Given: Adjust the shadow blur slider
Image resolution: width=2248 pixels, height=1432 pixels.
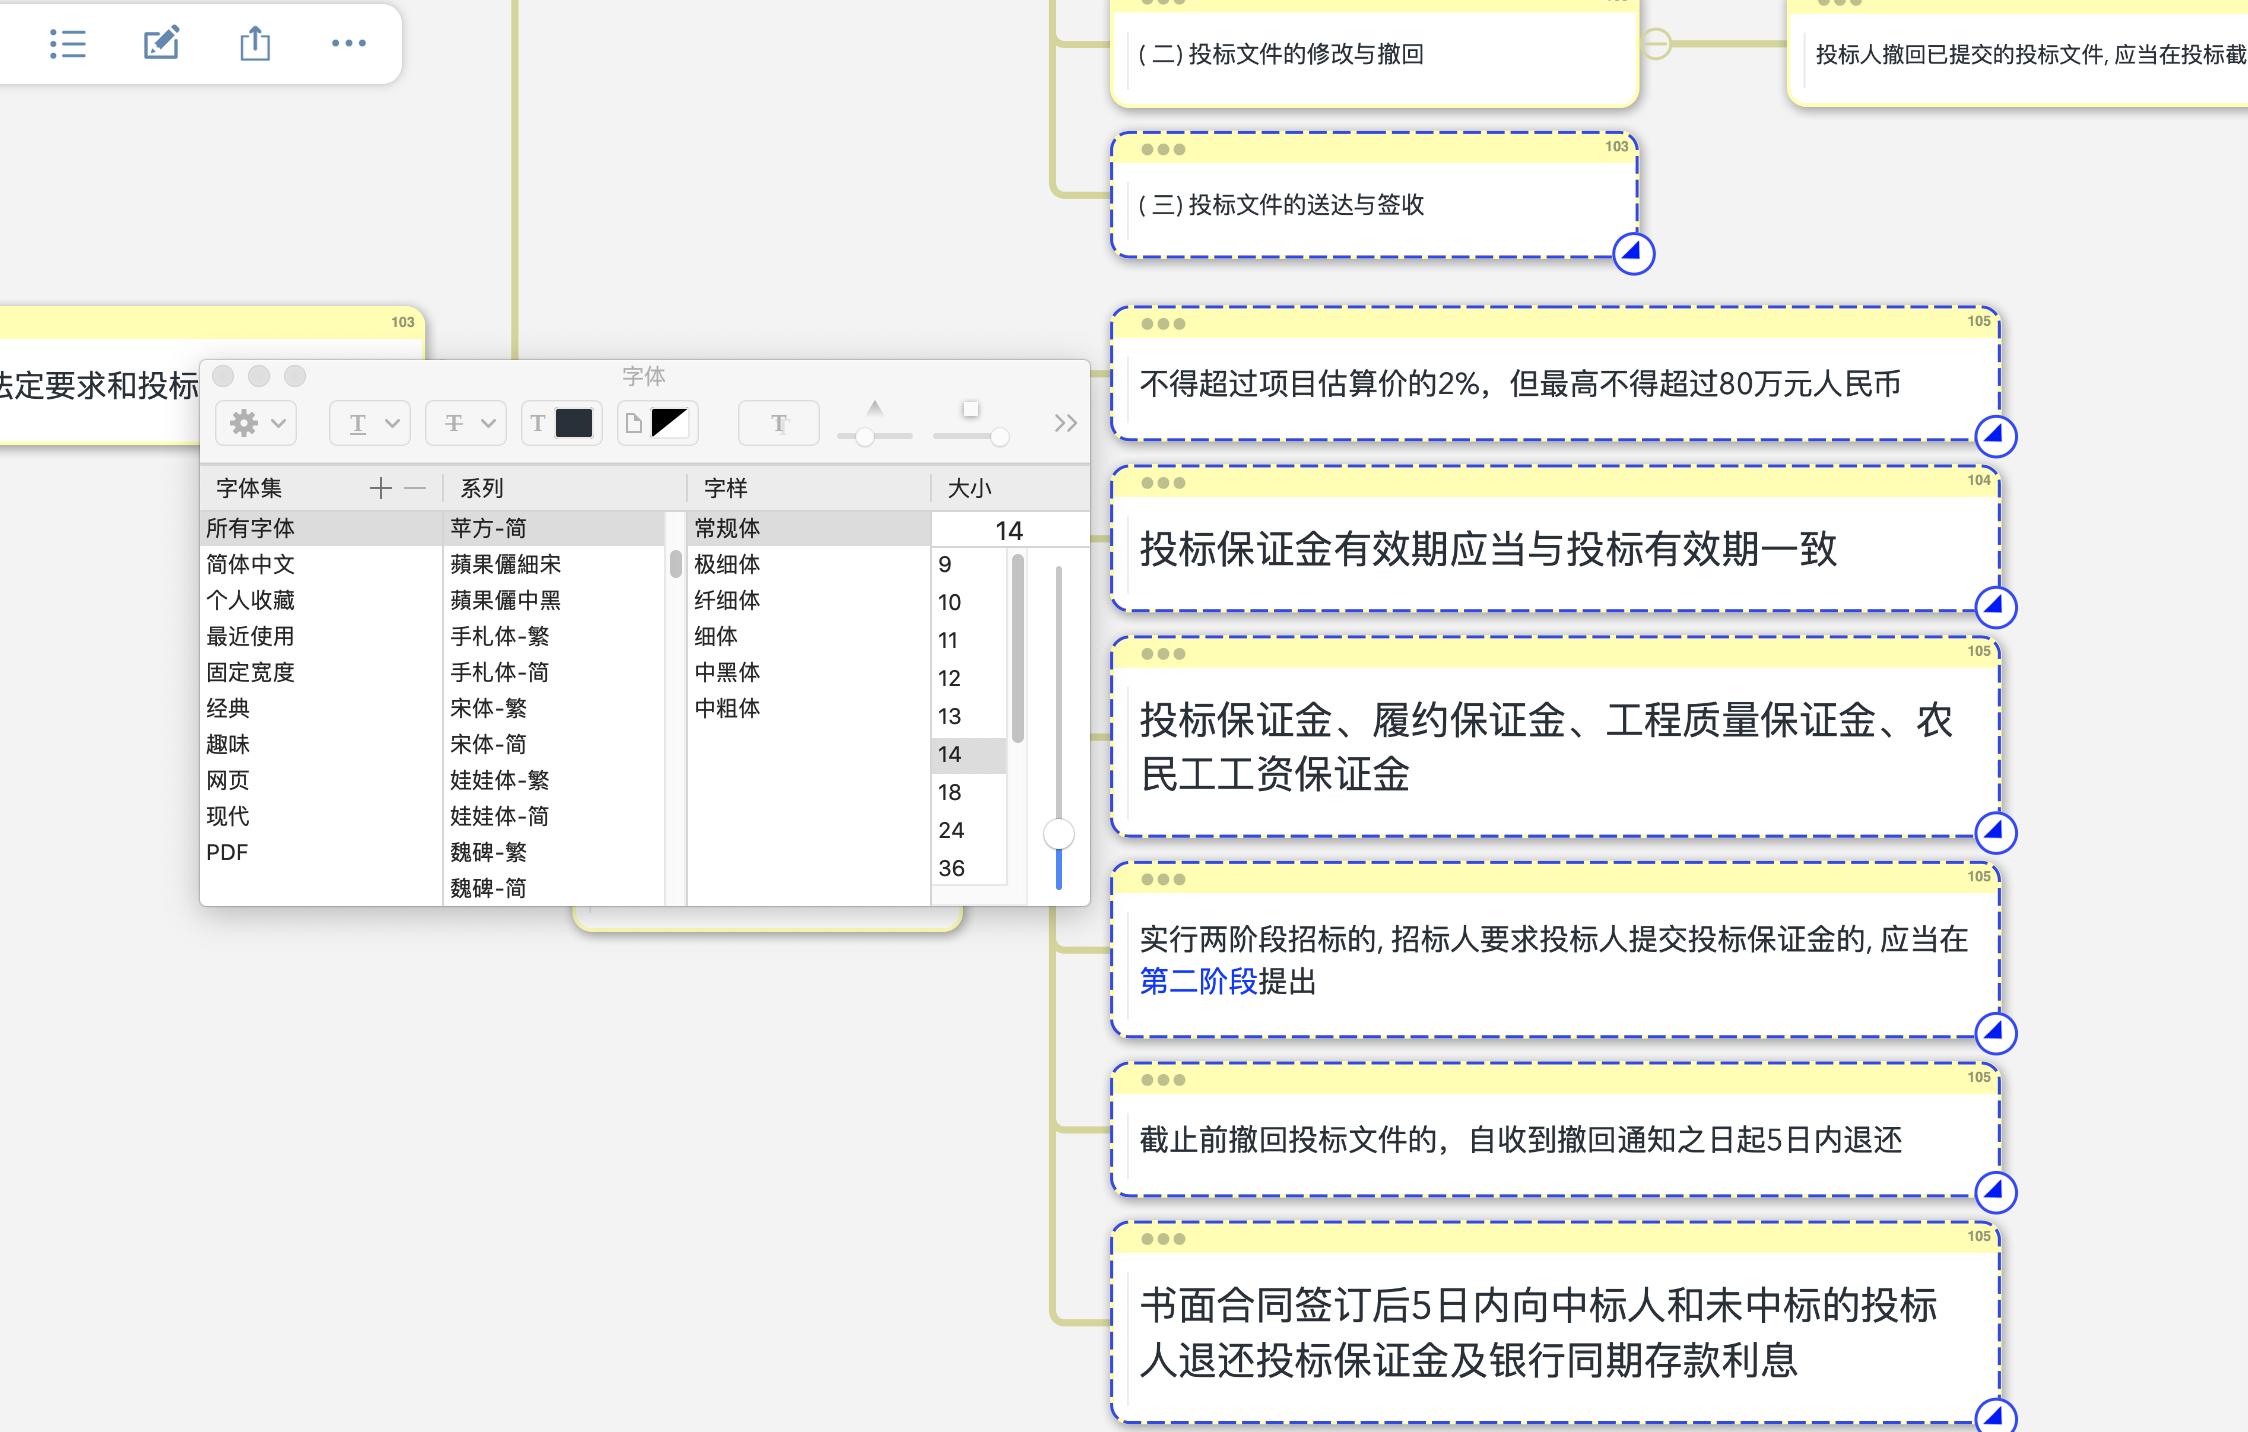Looking at the screenshot, I should [x=999, y=436].
